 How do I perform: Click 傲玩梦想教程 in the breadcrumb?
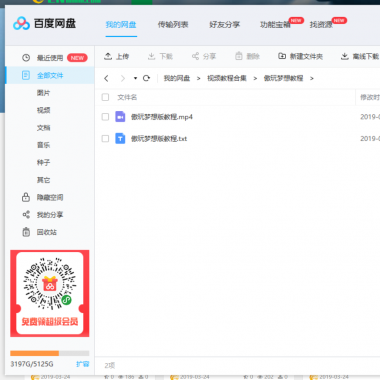[x=283, y=78]
